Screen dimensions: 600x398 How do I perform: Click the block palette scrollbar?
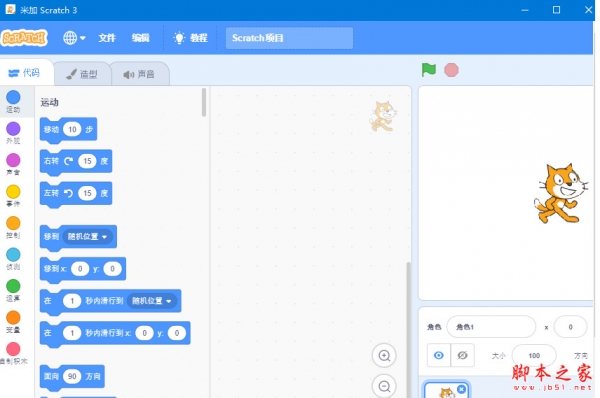(x=204, y=102)
